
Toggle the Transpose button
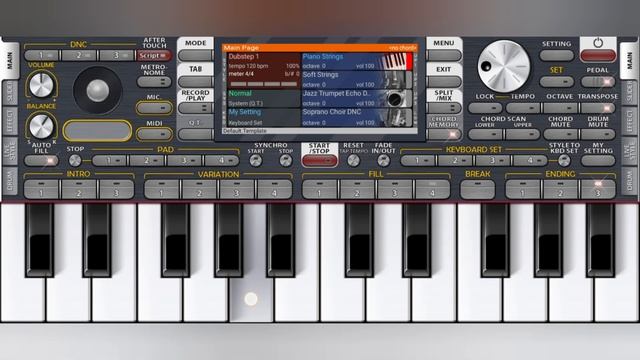pos(598,108)
